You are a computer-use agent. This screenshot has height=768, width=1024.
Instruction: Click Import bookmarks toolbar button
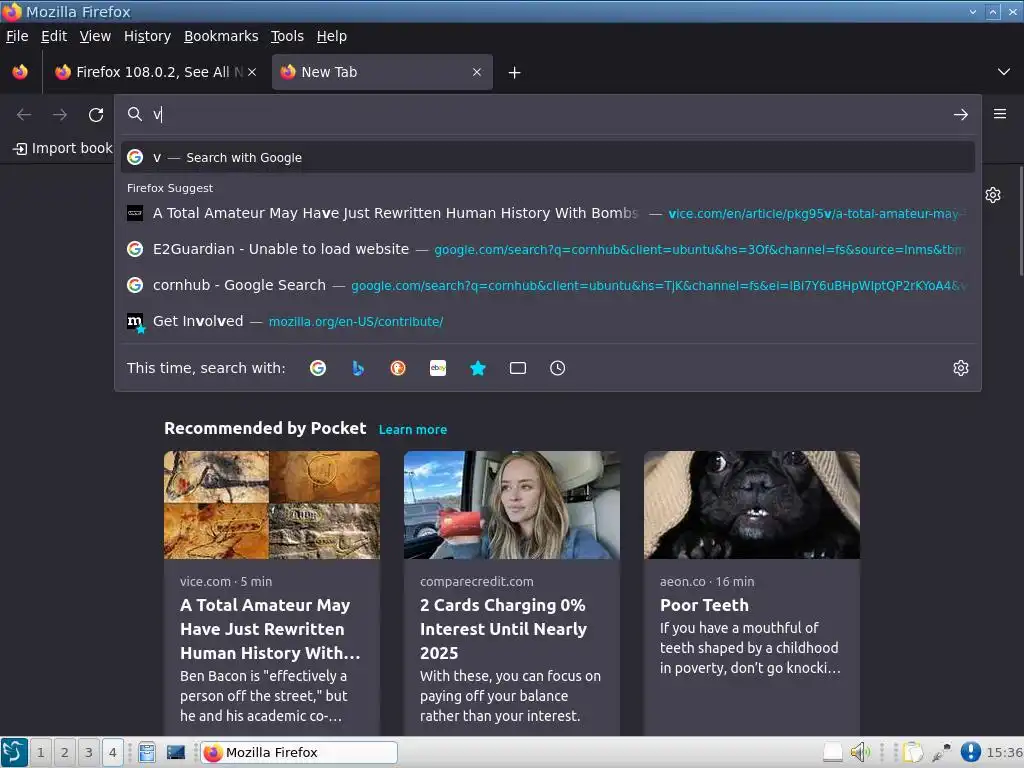[x=63, y=148]
